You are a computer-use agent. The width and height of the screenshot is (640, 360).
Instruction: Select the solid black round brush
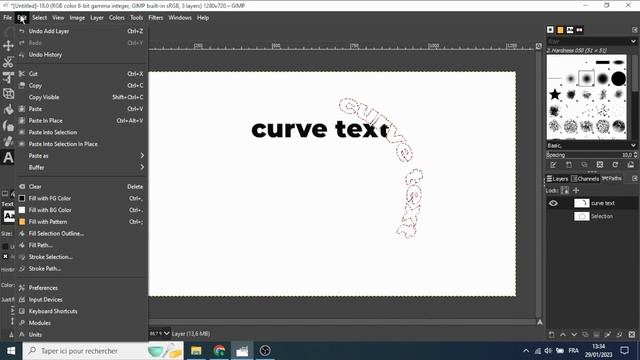tap(618, 78)
